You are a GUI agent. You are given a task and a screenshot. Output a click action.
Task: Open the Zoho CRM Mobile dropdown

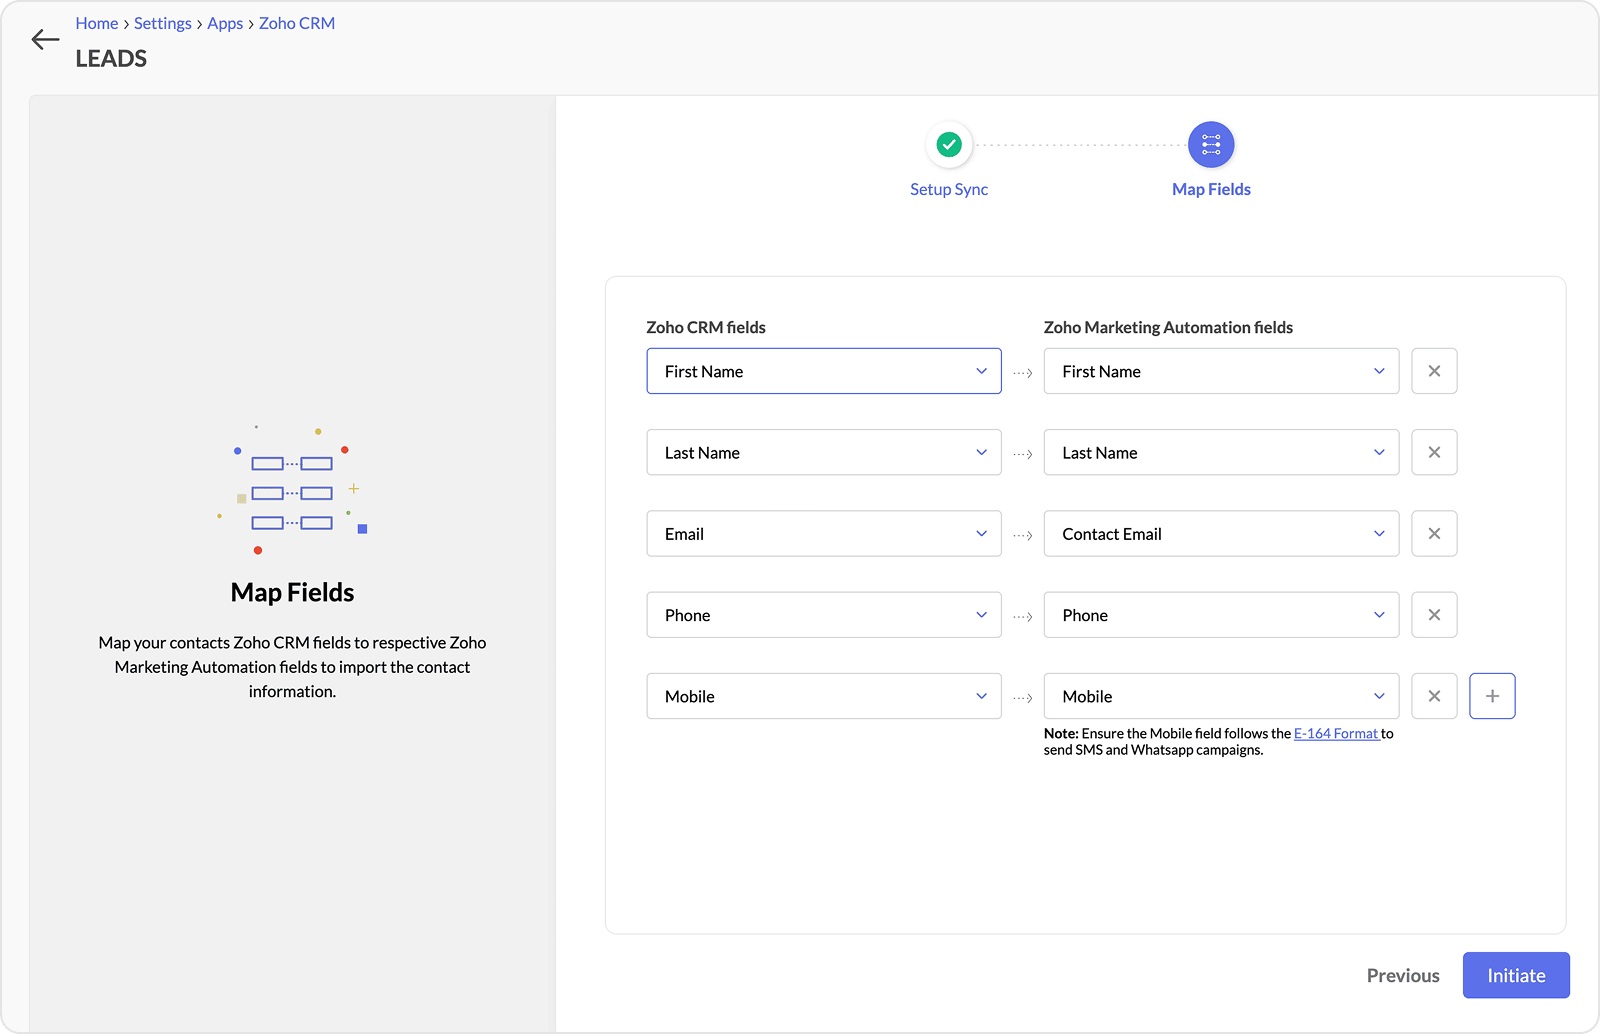click(824, 696)
